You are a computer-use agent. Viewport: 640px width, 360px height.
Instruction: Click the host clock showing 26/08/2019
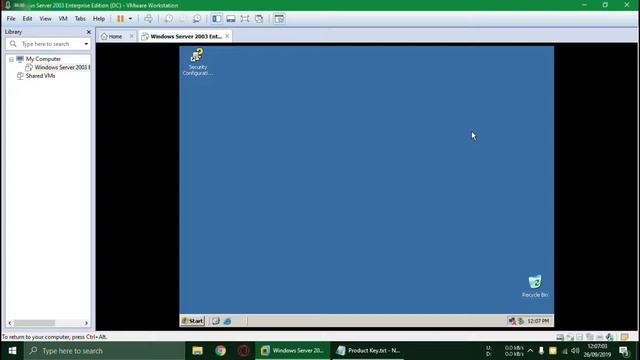click(x=597, y=351)
